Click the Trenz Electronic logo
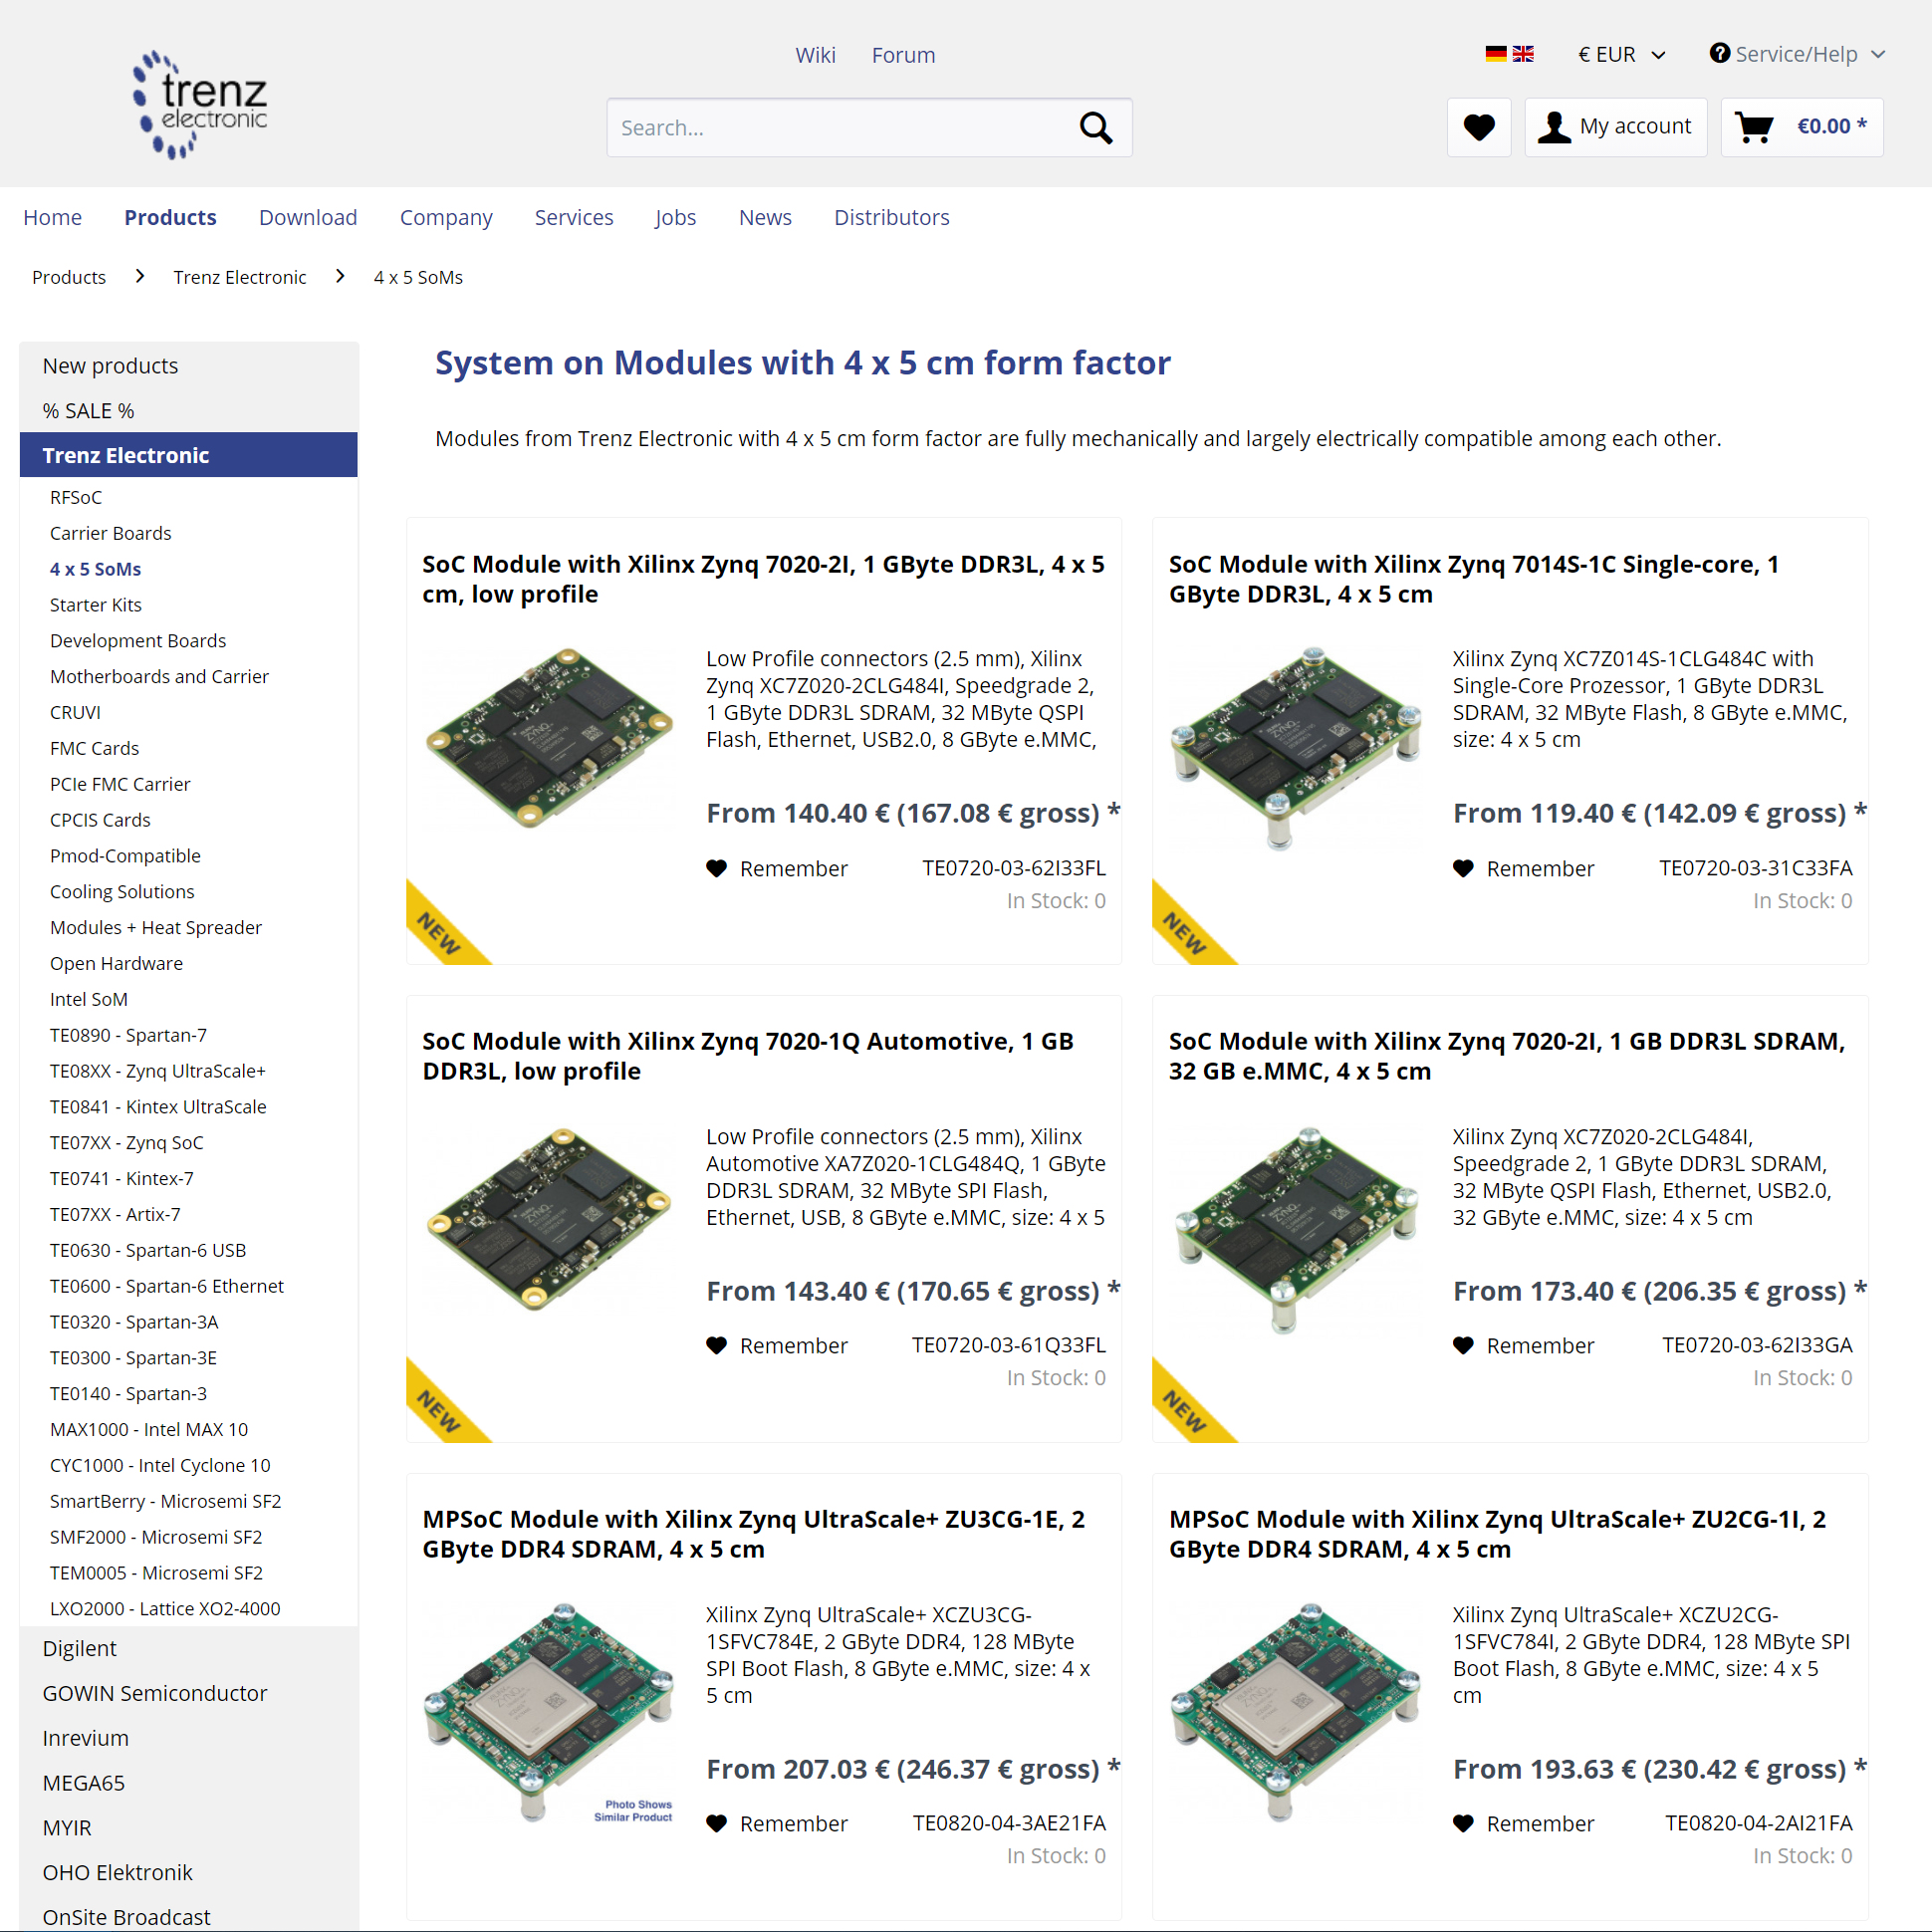The image size is (1932, 1932). [x=200, y=105]
